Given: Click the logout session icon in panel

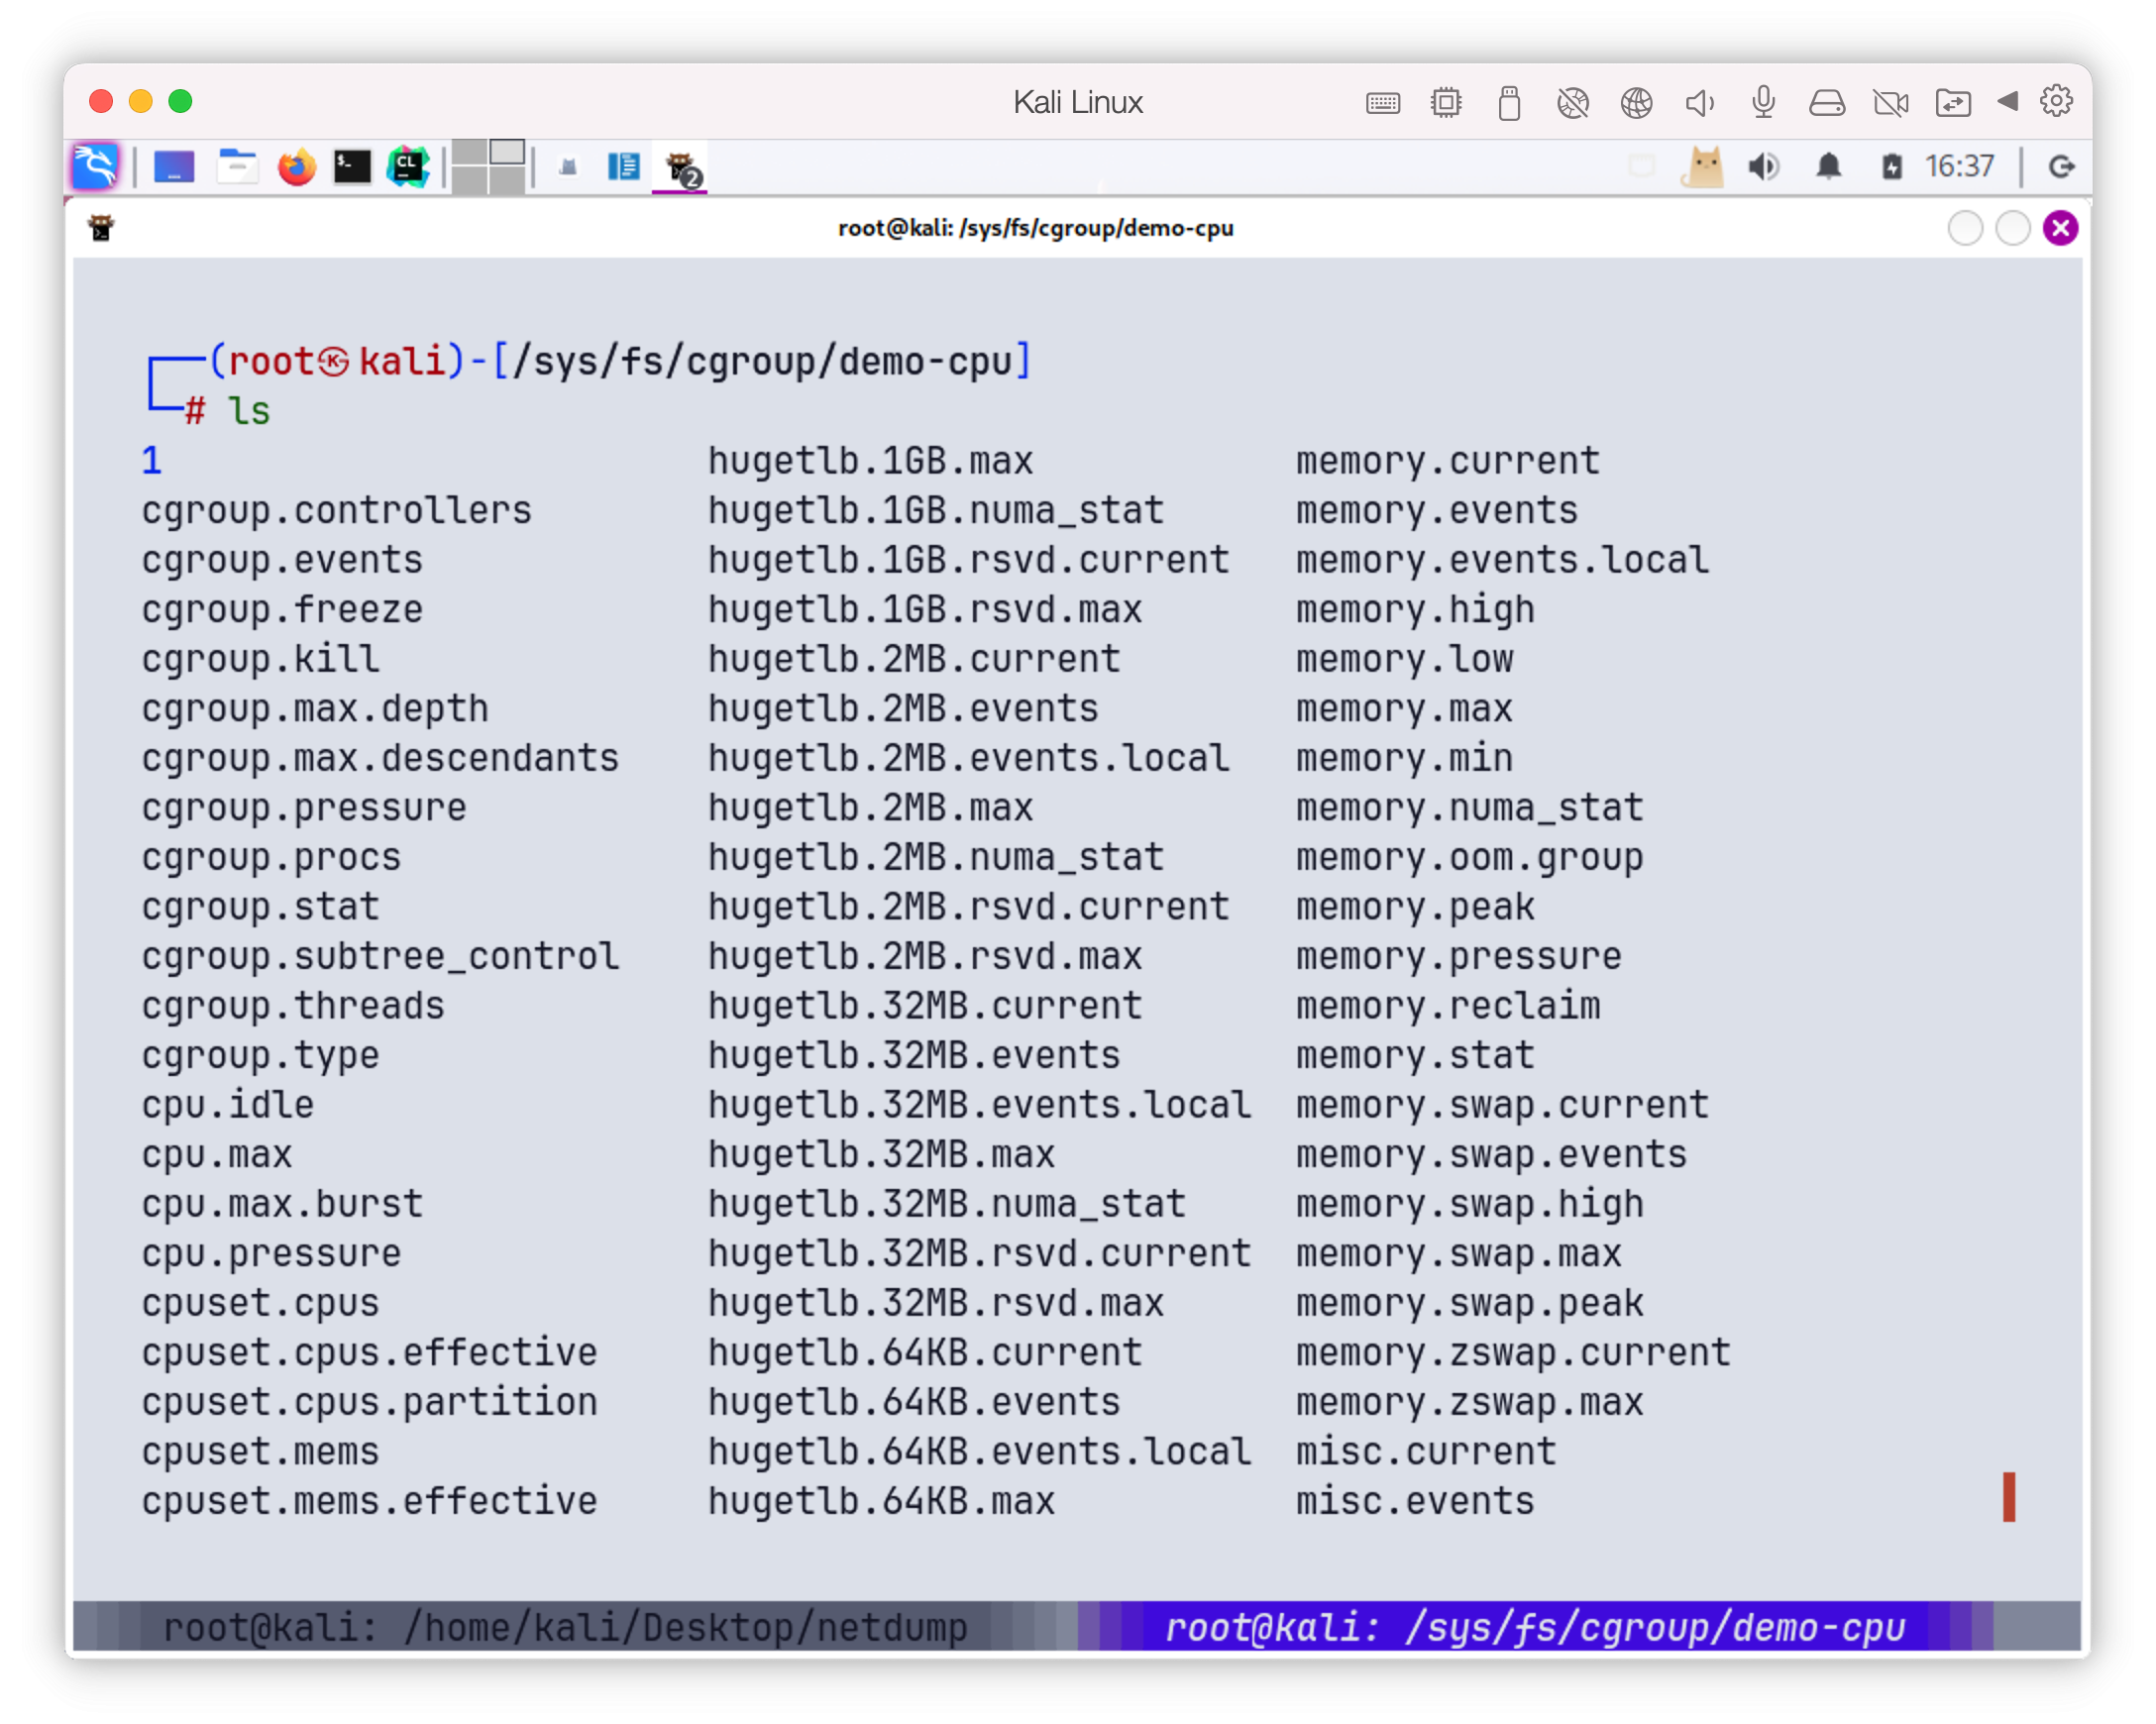Looking at the screenshot, I should click(x=2062, y=166).
